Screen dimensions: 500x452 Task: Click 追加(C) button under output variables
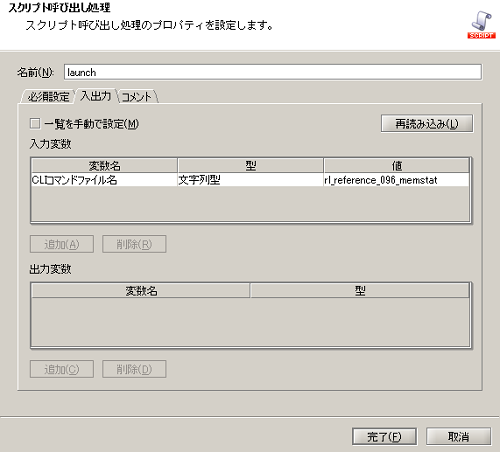pyautogui.click(x=62, y=369)
